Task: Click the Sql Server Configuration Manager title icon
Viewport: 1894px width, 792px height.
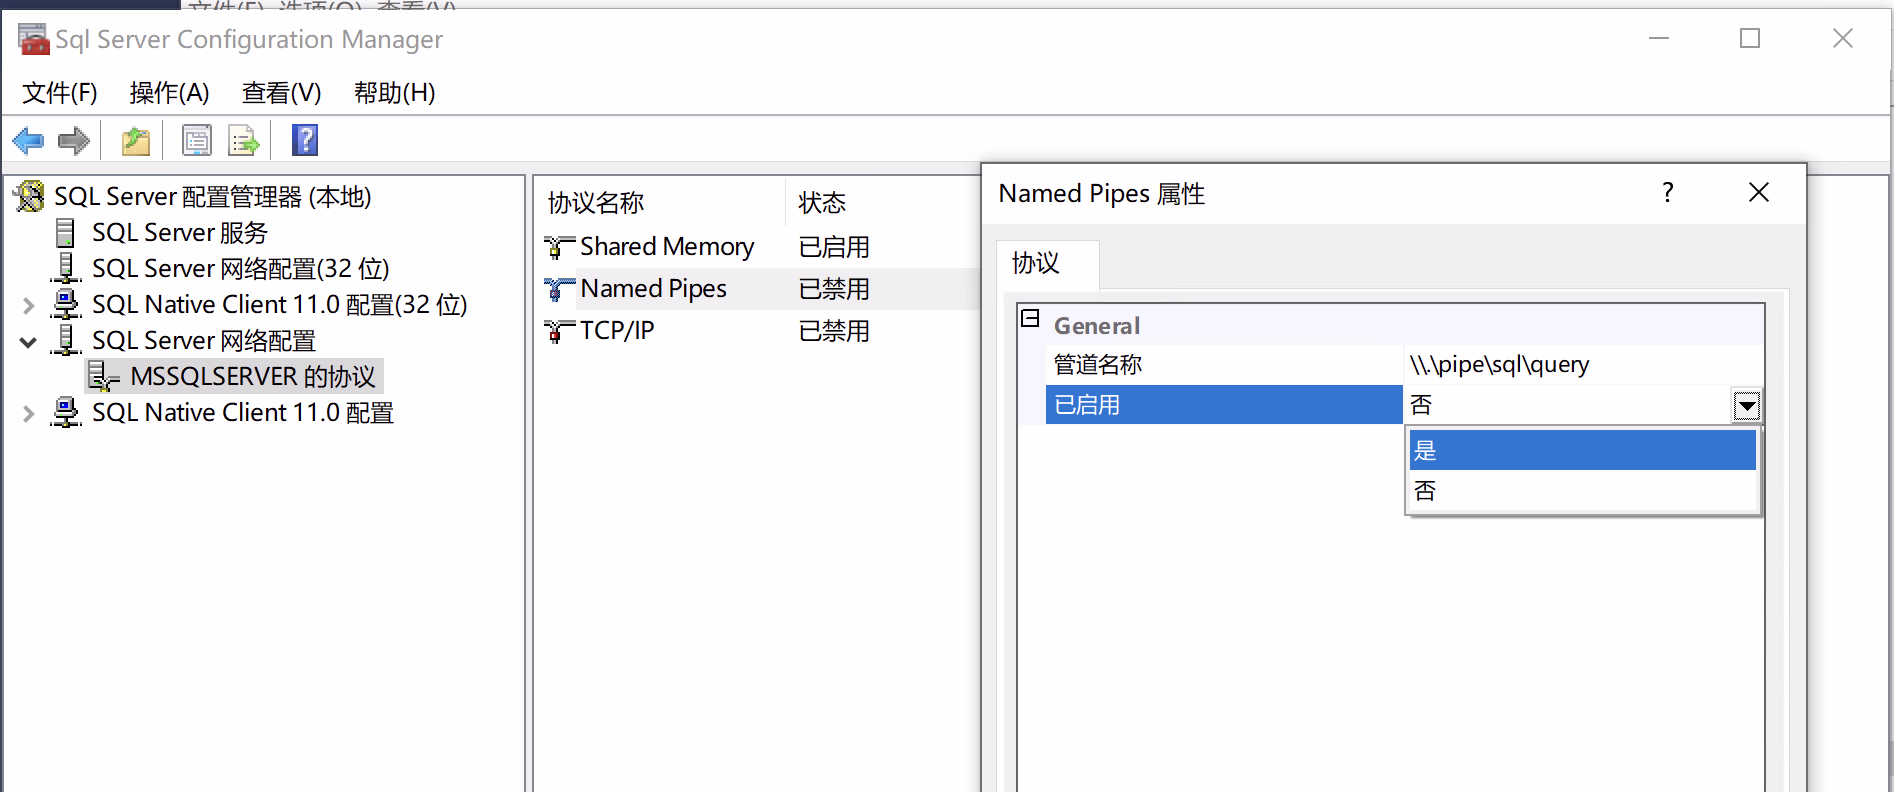Action: [x=33, y=39]
